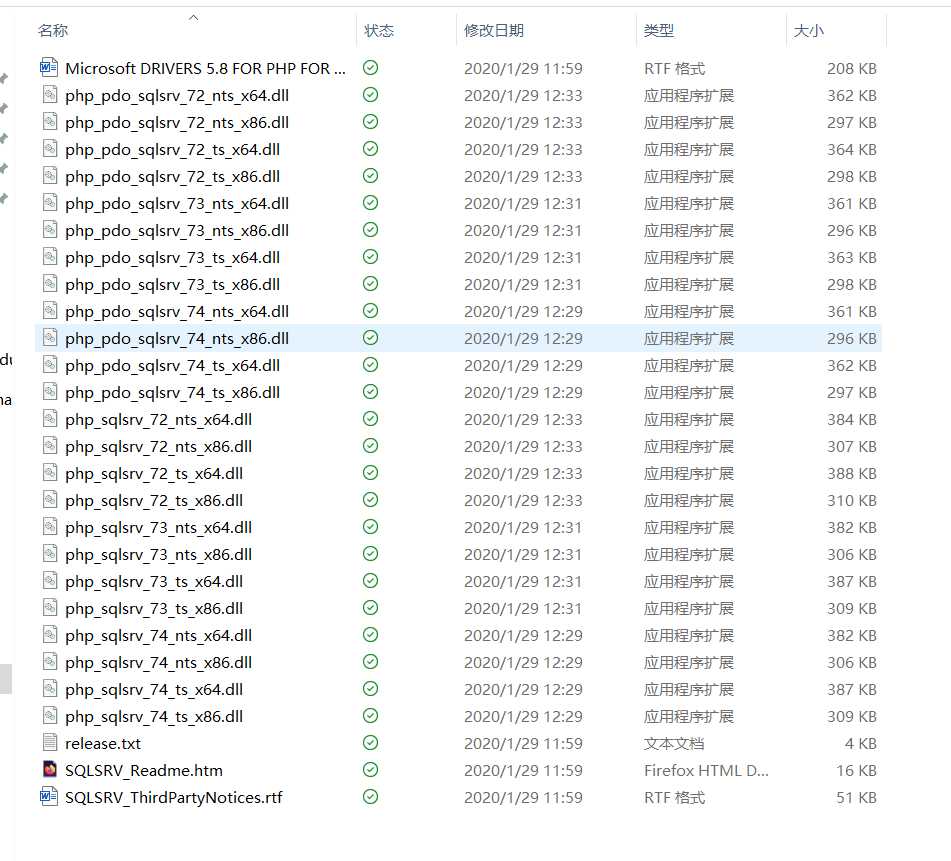
Task: Click the file icon of php_sqlsrv_73_ts_x86.dll
Action: click(50, 608)
